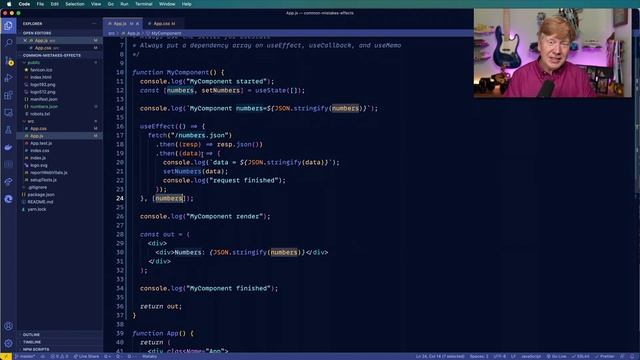This screenshot has width=640, height=360.
Task: Open the Extensions view icon
Action: coord(8,96)
